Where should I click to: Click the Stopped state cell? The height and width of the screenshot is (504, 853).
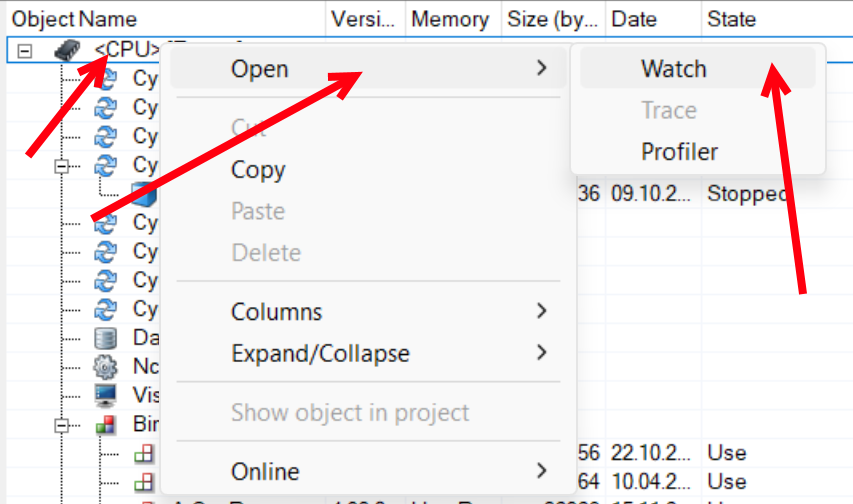click(x=747, y=193)
